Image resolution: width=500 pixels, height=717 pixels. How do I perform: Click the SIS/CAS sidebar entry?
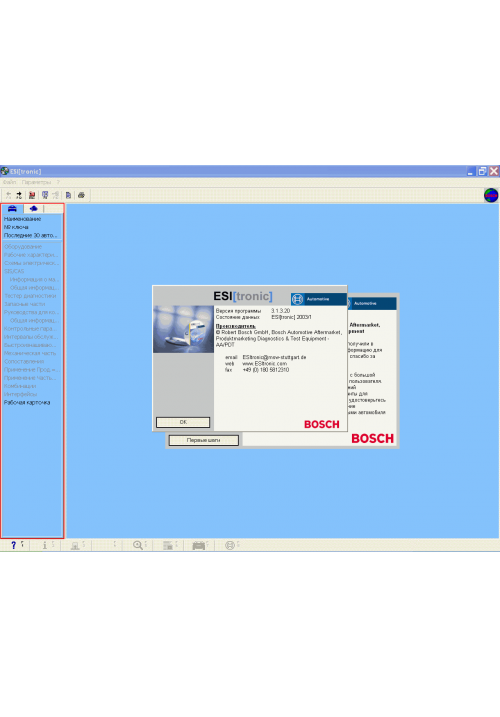(14, 271)
